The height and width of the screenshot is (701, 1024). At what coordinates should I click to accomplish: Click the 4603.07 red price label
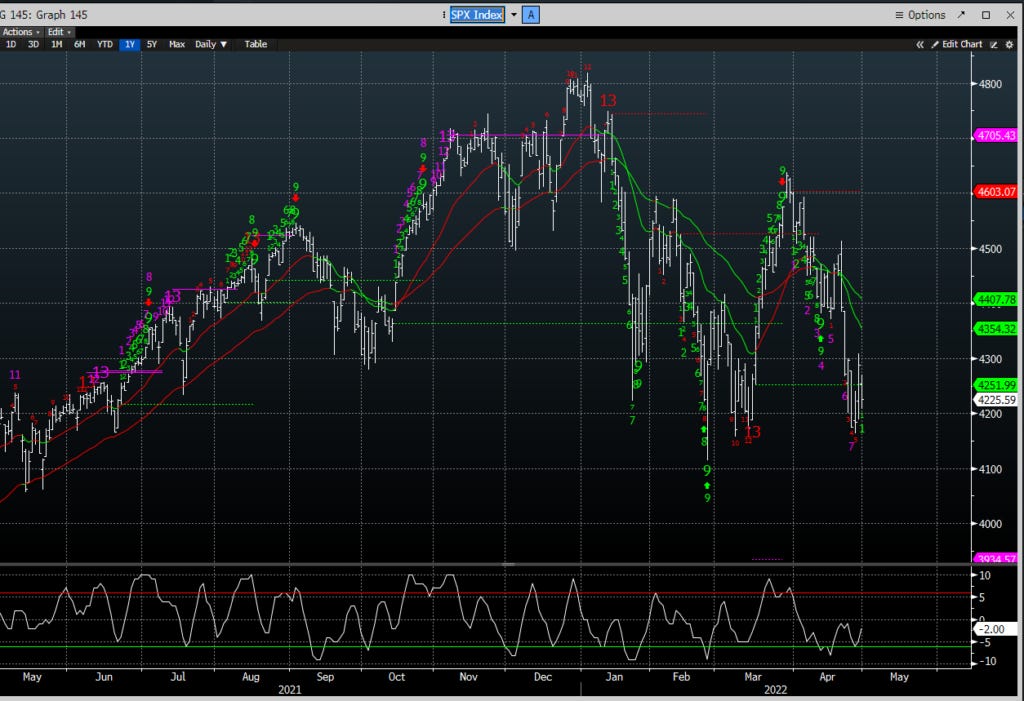tap(996, 191)
